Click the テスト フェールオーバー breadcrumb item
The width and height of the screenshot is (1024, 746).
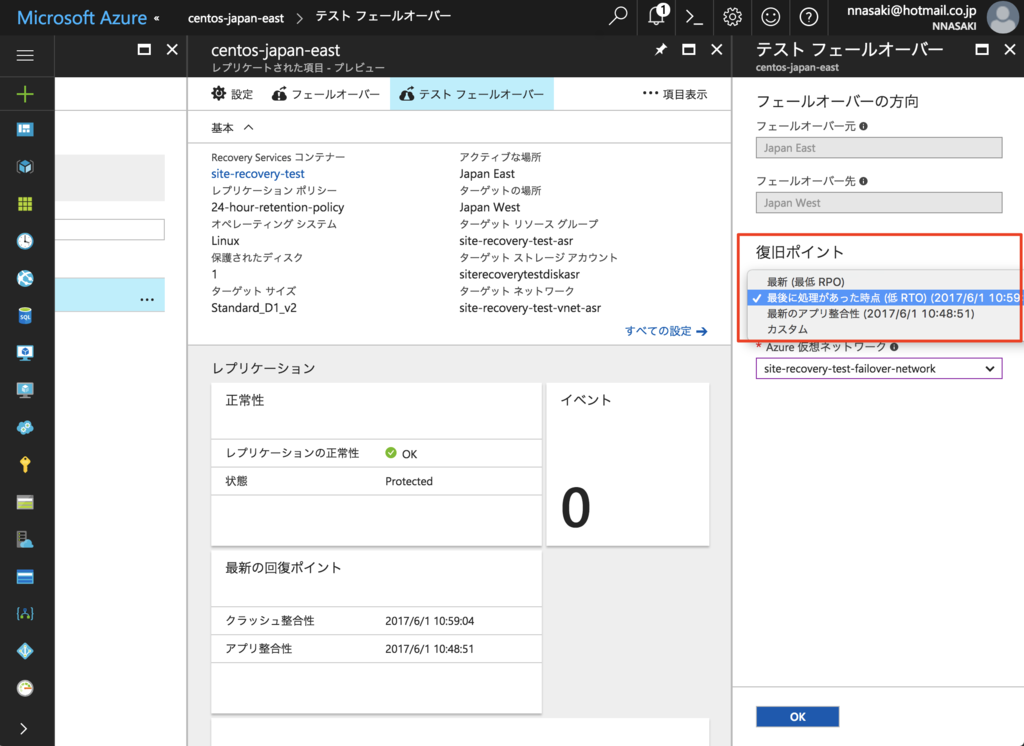383,16
